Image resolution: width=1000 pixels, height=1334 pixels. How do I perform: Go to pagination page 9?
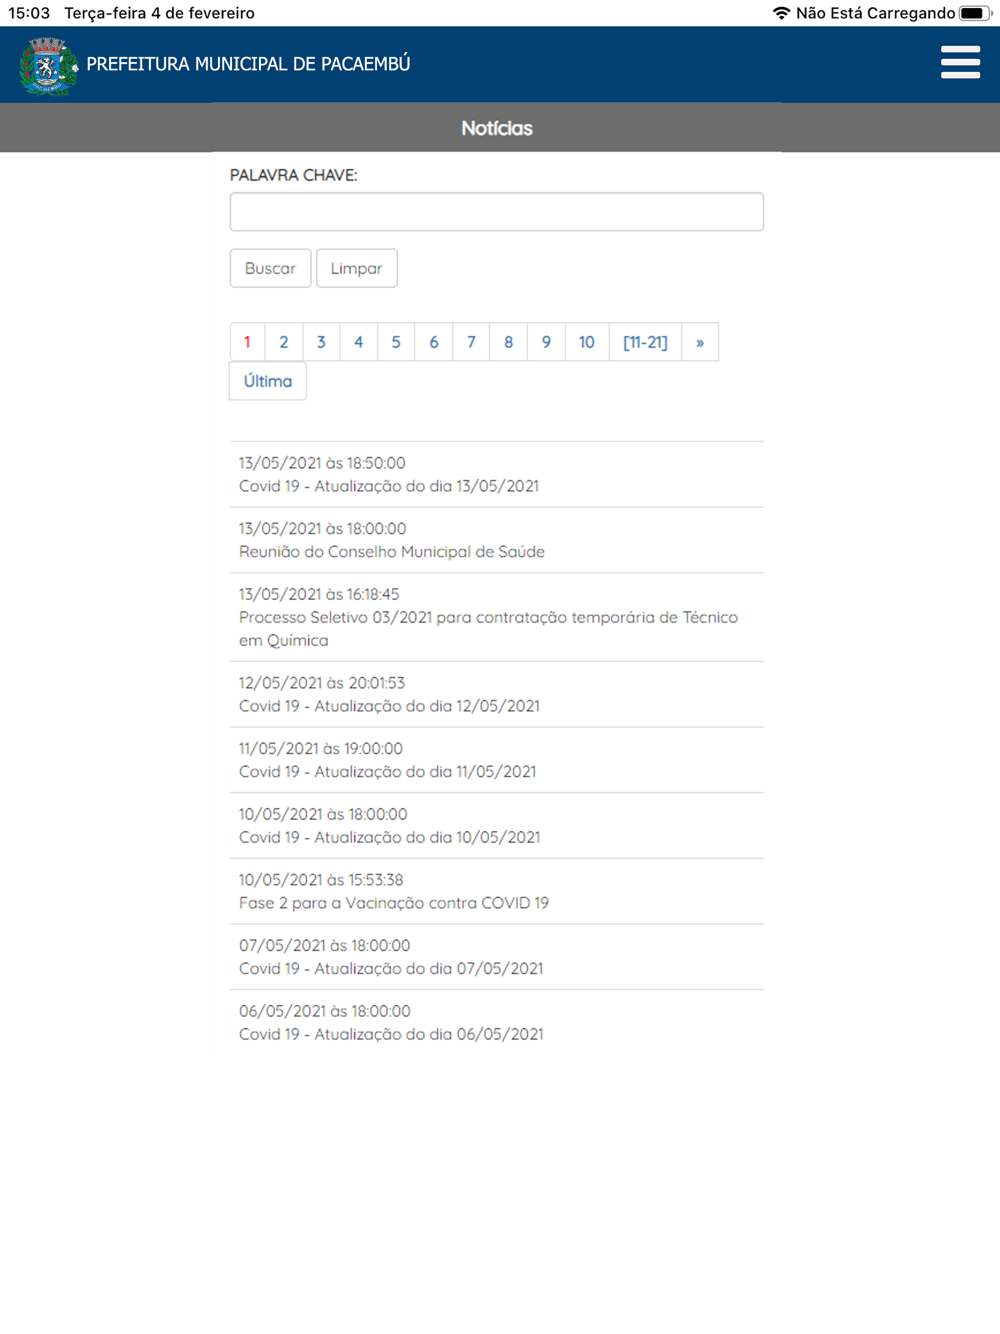[x=546, y=342]
